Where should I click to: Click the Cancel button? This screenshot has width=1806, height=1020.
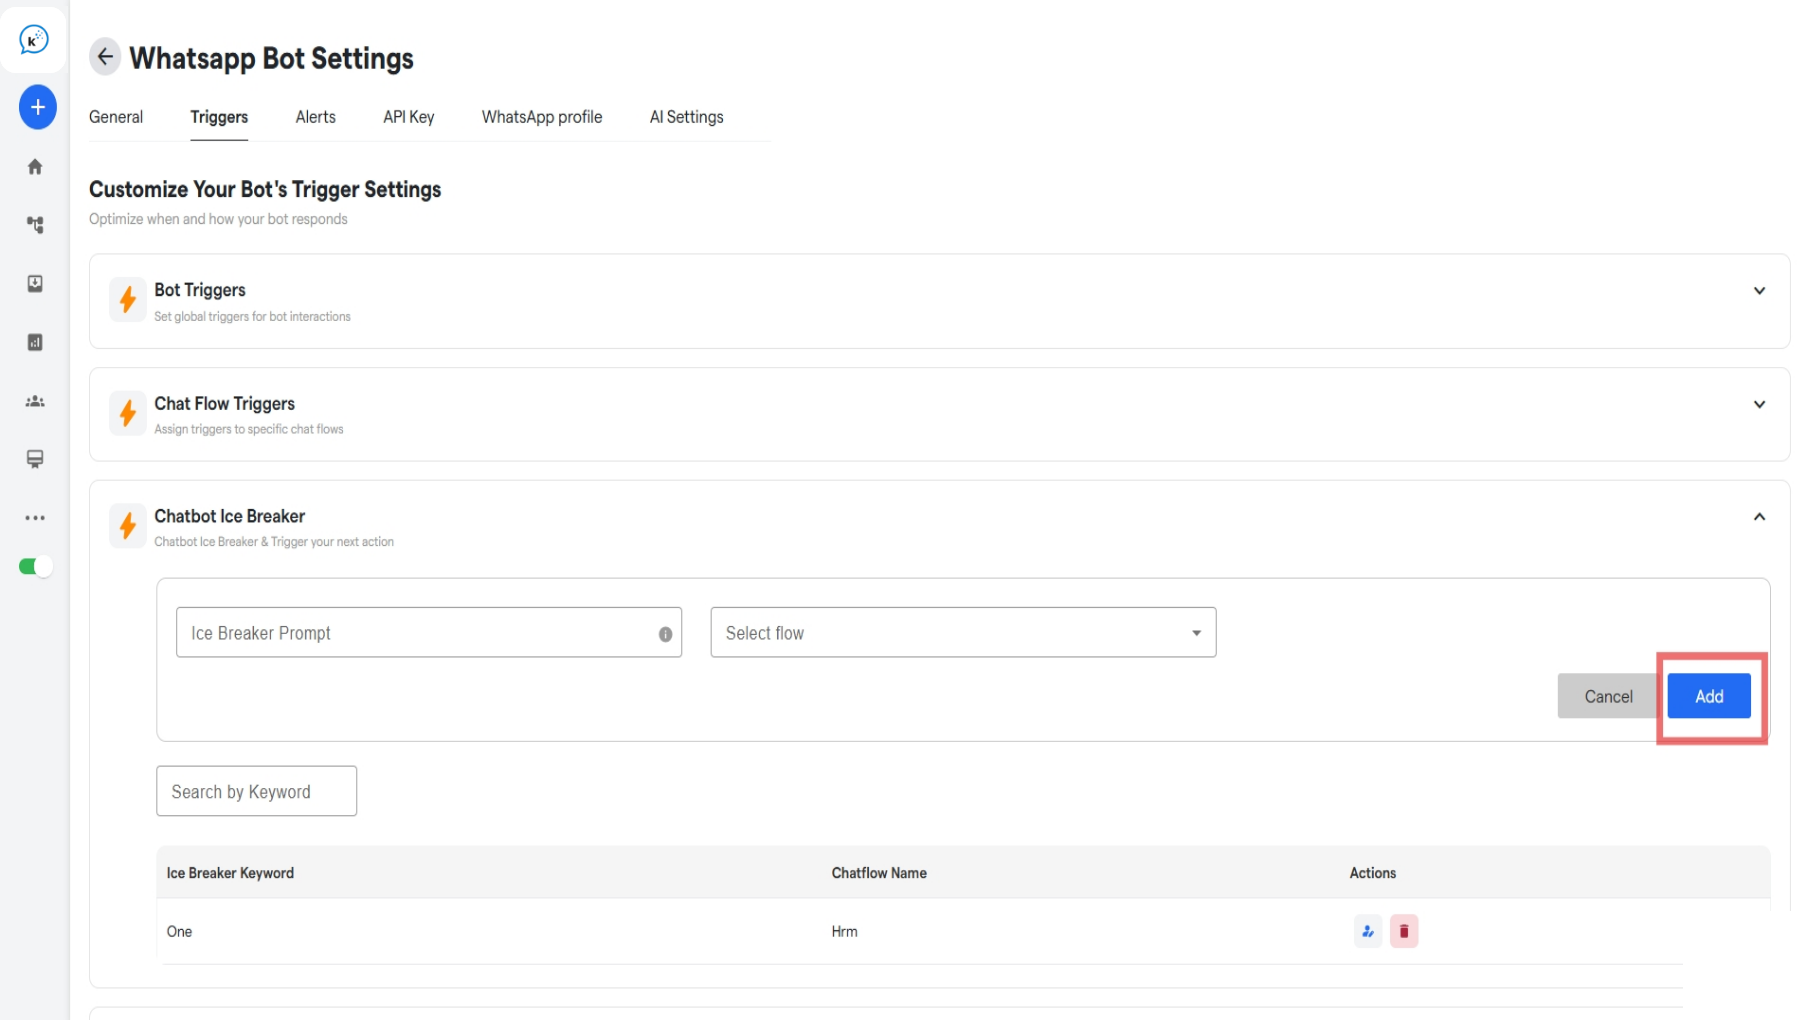pos(1608,696)
